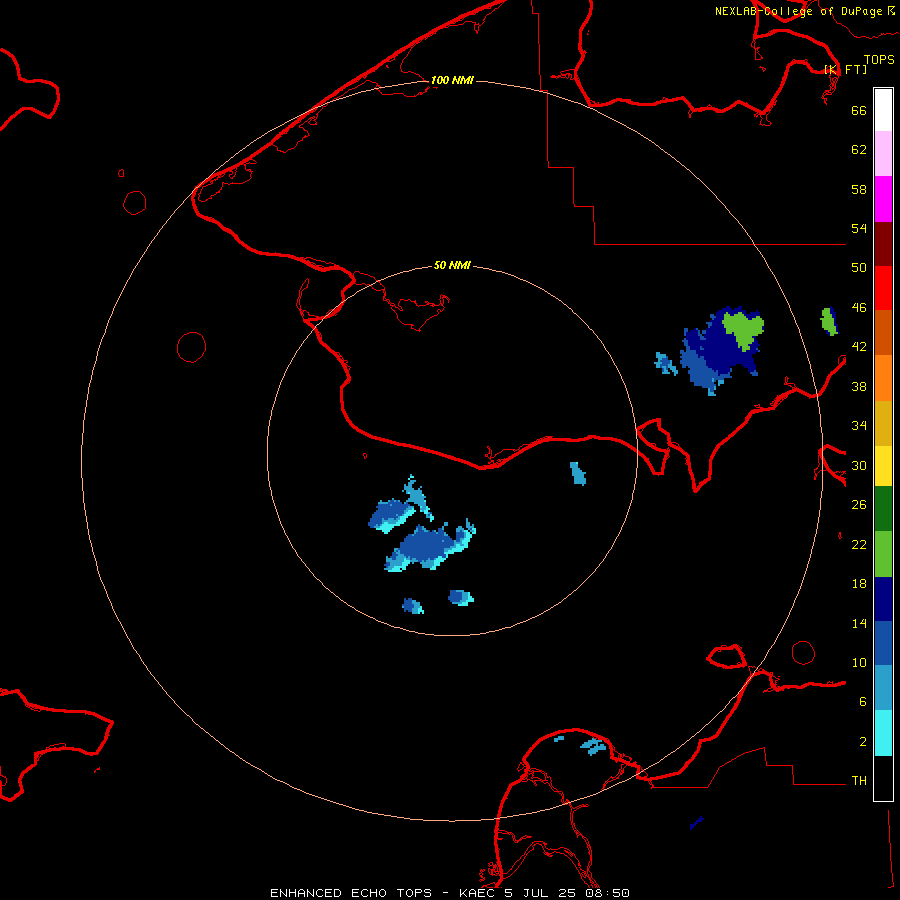
Task: Click the small light-blue echo beside northeast cell
Action: (666, 363)
